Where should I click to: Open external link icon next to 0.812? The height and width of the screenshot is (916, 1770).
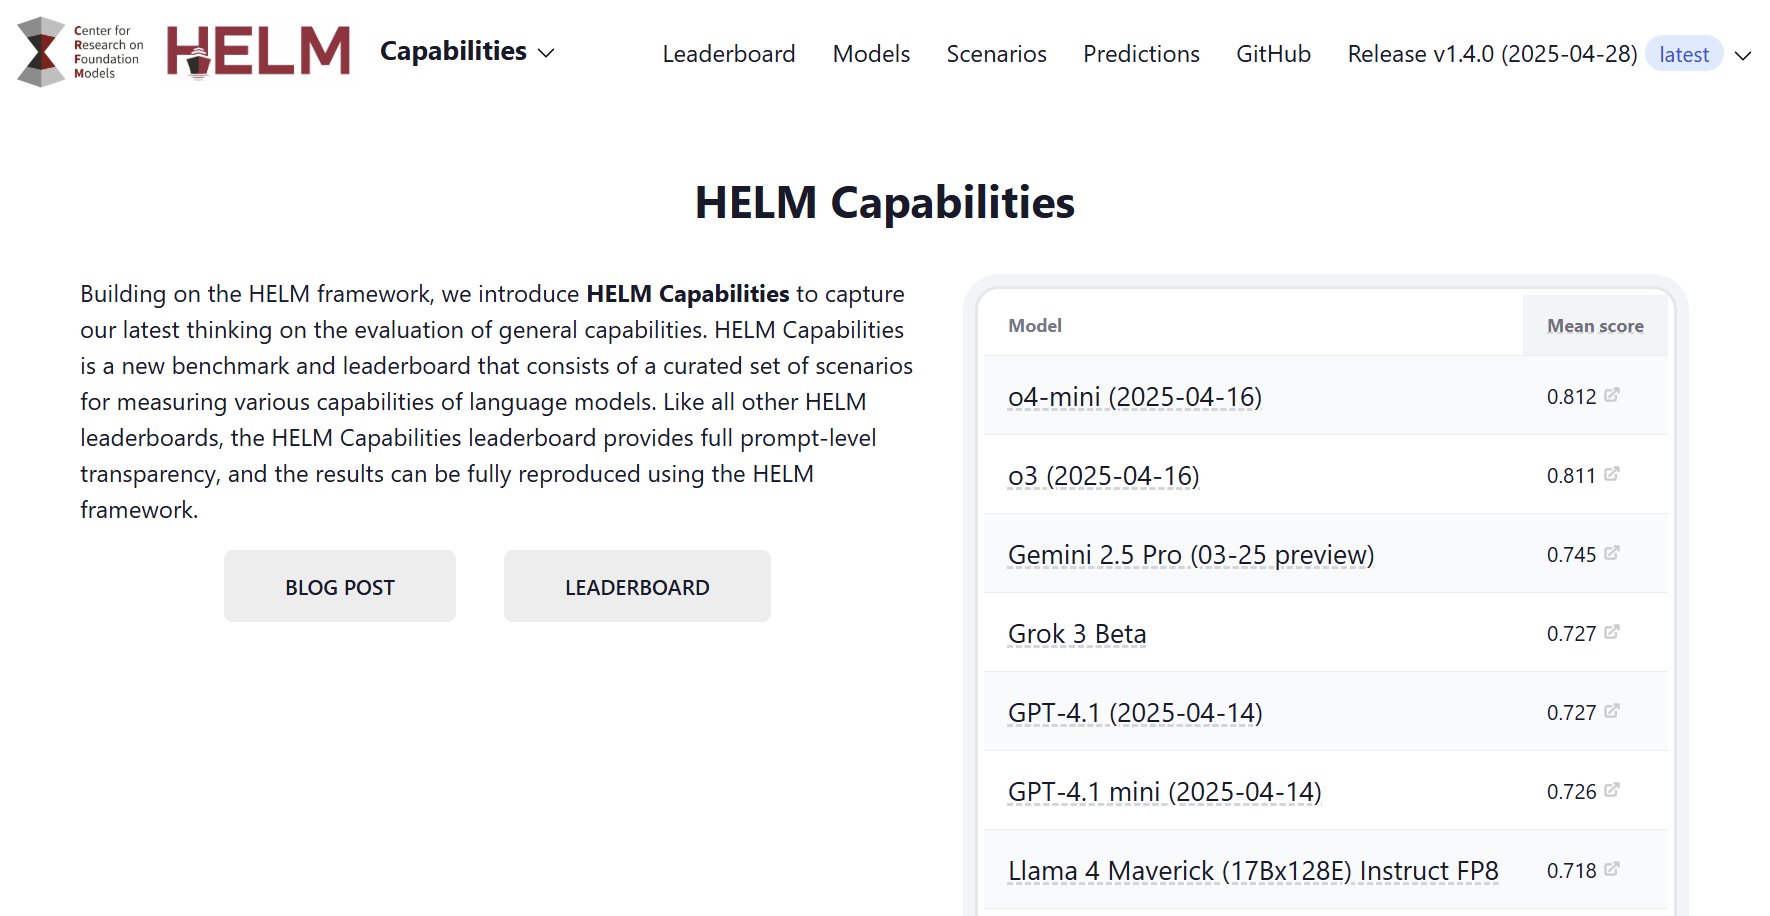click(1612, 395)
